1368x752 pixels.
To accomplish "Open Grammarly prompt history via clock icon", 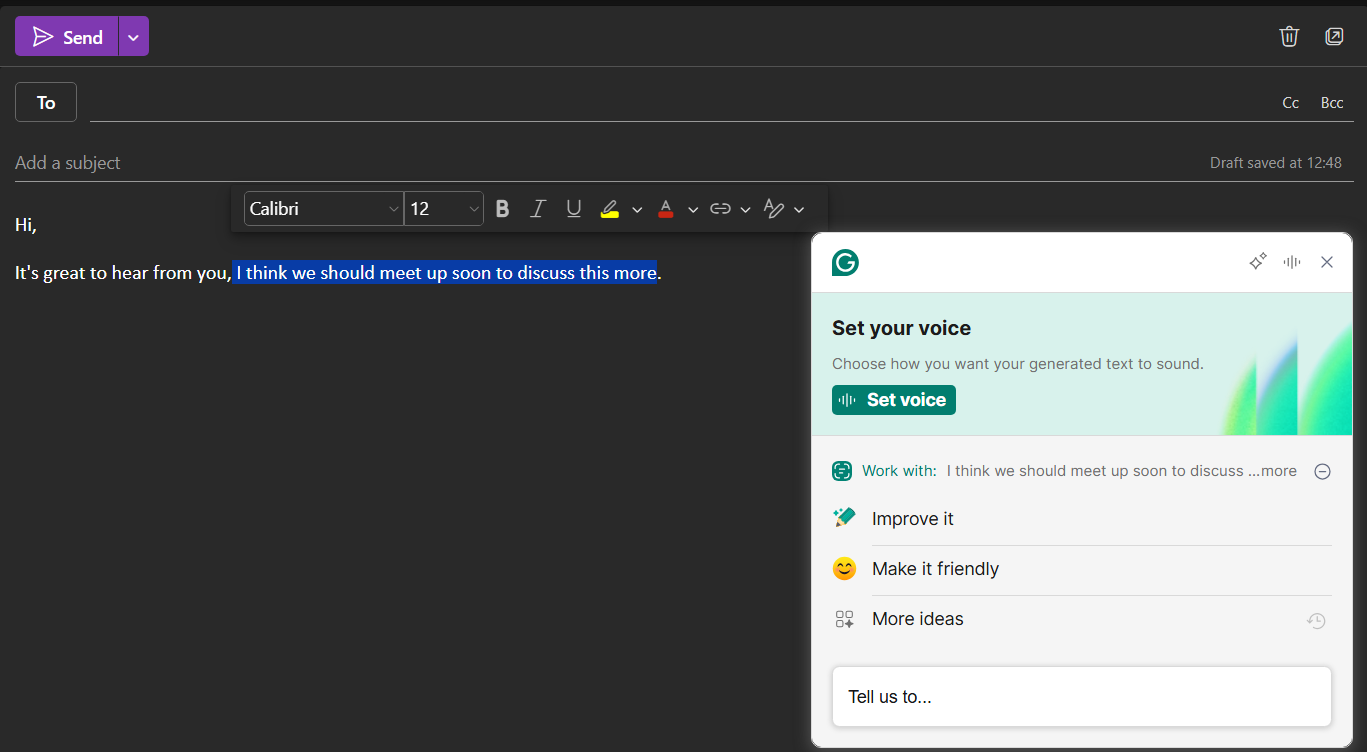I will pos(1316,620).
